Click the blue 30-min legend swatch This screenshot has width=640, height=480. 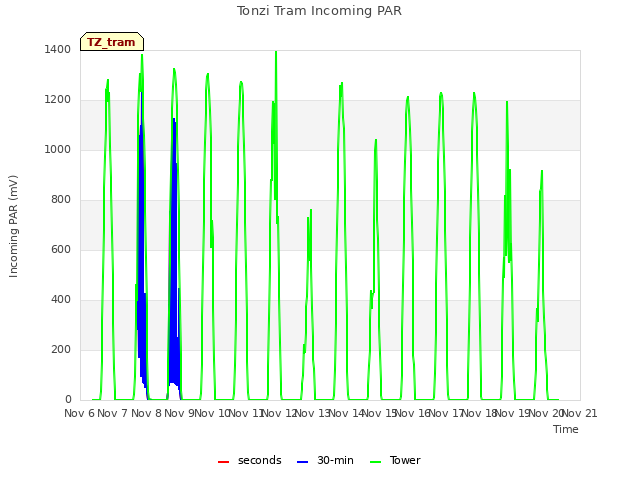(x=302, y=462)
